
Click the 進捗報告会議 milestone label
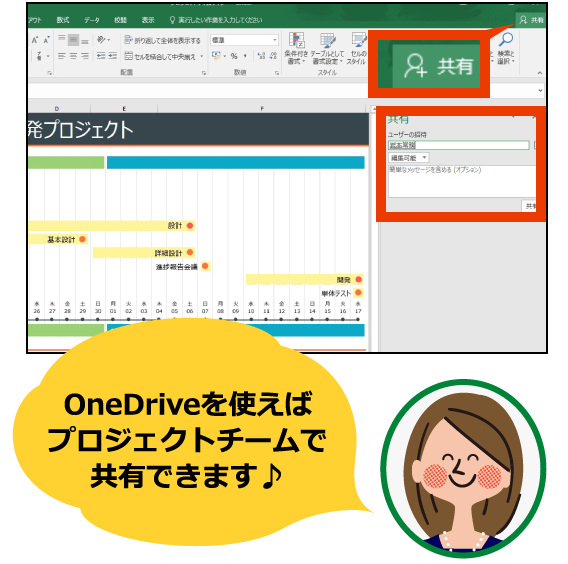click(x=176, y=267)
